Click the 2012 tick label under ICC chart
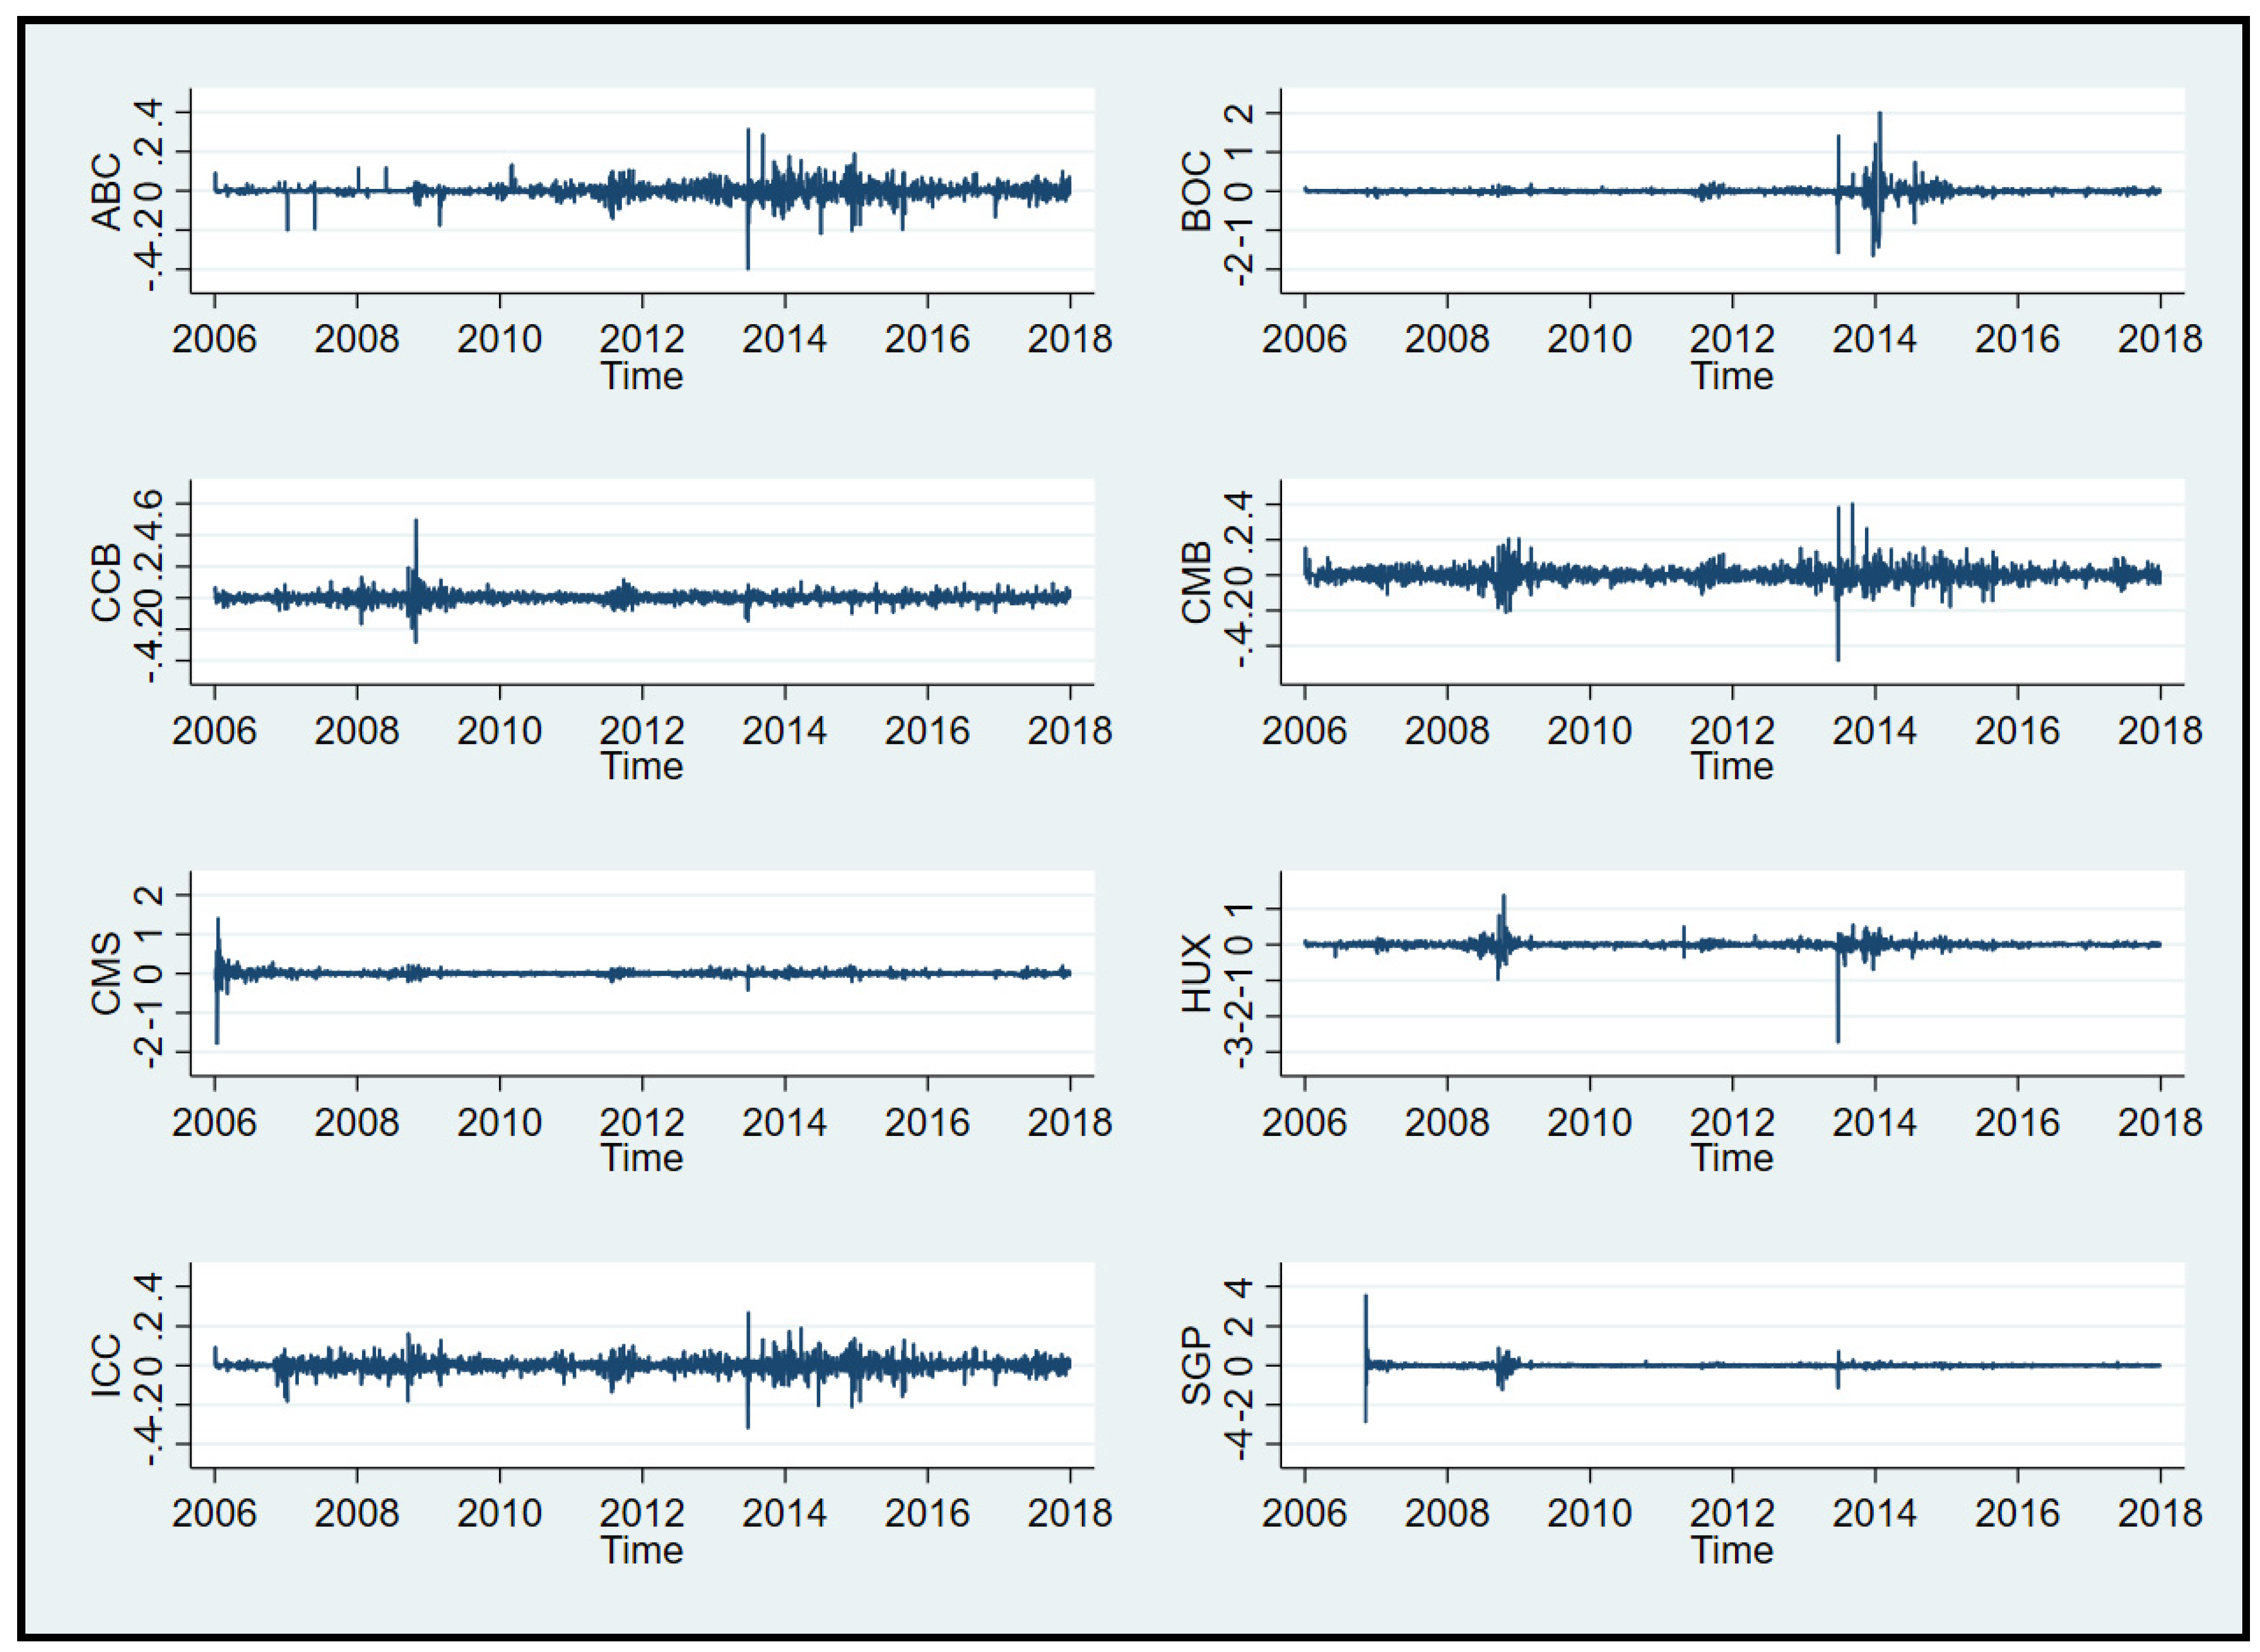 tap(642, 1513)
